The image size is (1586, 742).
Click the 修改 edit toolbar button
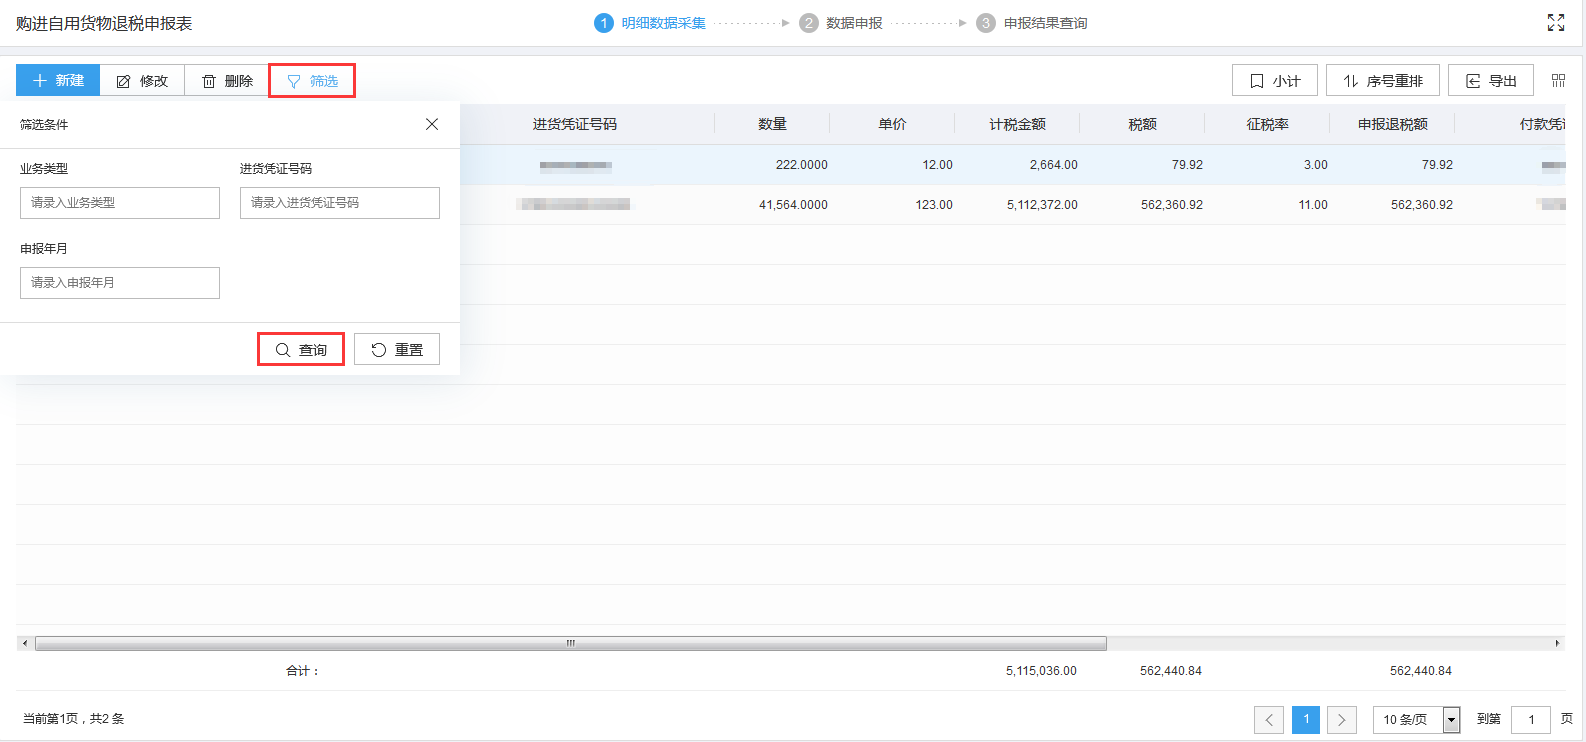(142, 81)
